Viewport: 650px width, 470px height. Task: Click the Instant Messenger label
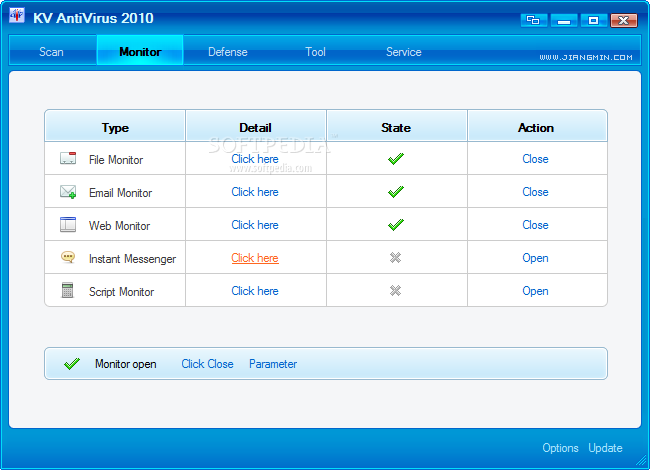pyautogui.click(x=132, y=259)
